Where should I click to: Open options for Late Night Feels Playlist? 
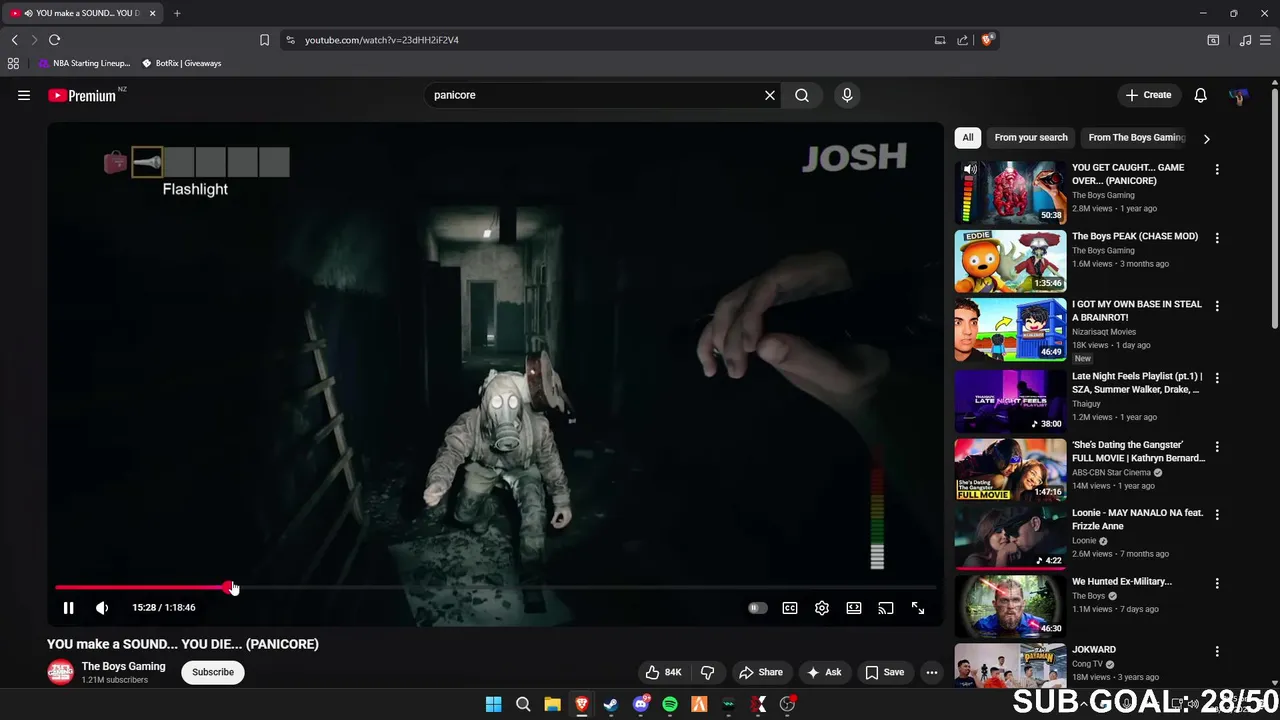pyautogui.click(x=1217, y=378)
